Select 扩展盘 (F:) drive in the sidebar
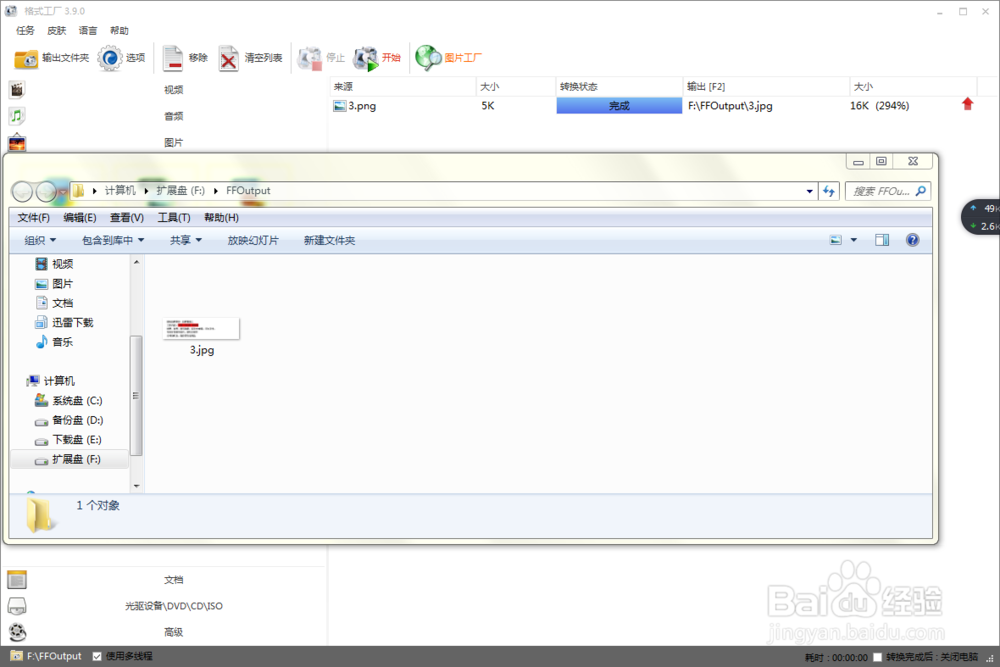 (x=68, y=459)
